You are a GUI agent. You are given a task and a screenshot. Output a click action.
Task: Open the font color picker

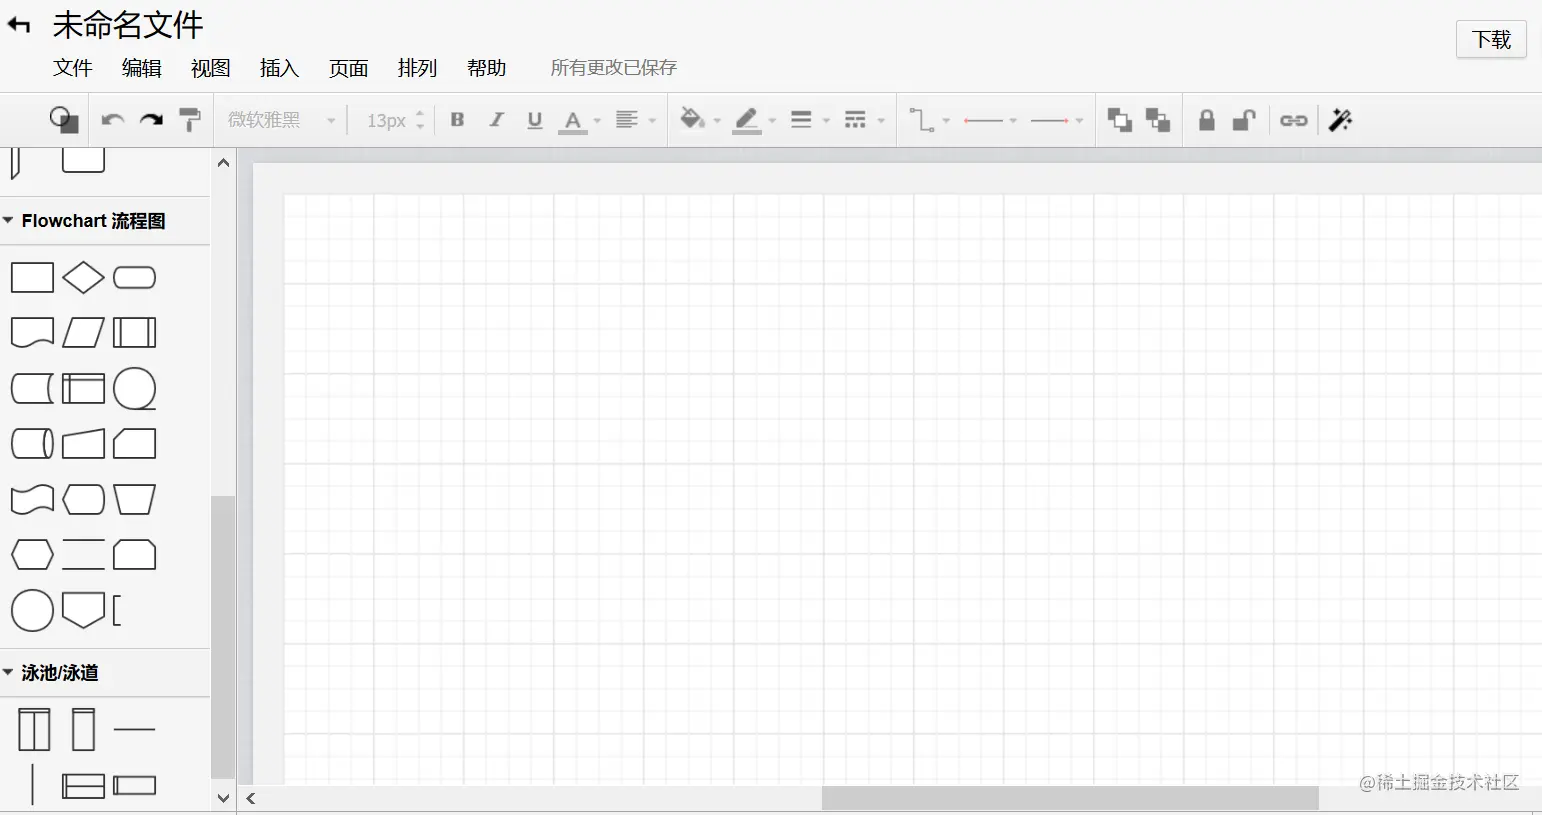click(x=579, y=121)
